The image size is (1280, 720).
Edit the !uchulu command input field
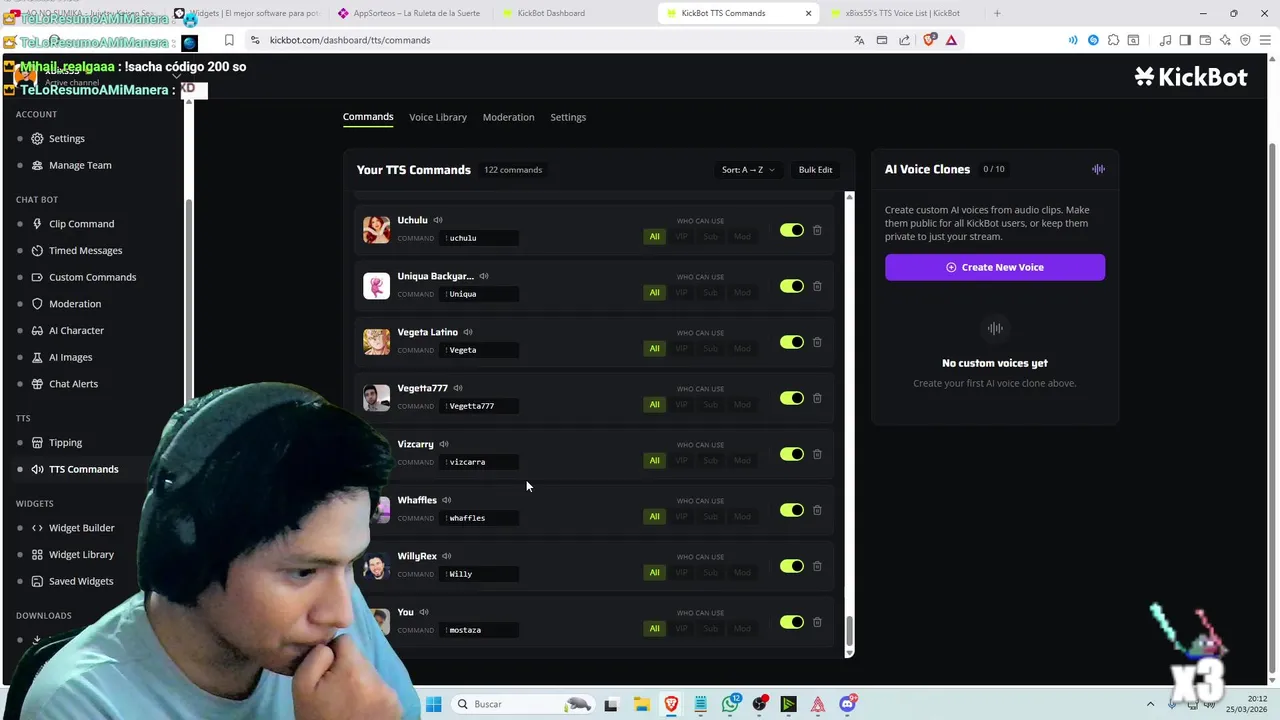click(x=480, y=238)
